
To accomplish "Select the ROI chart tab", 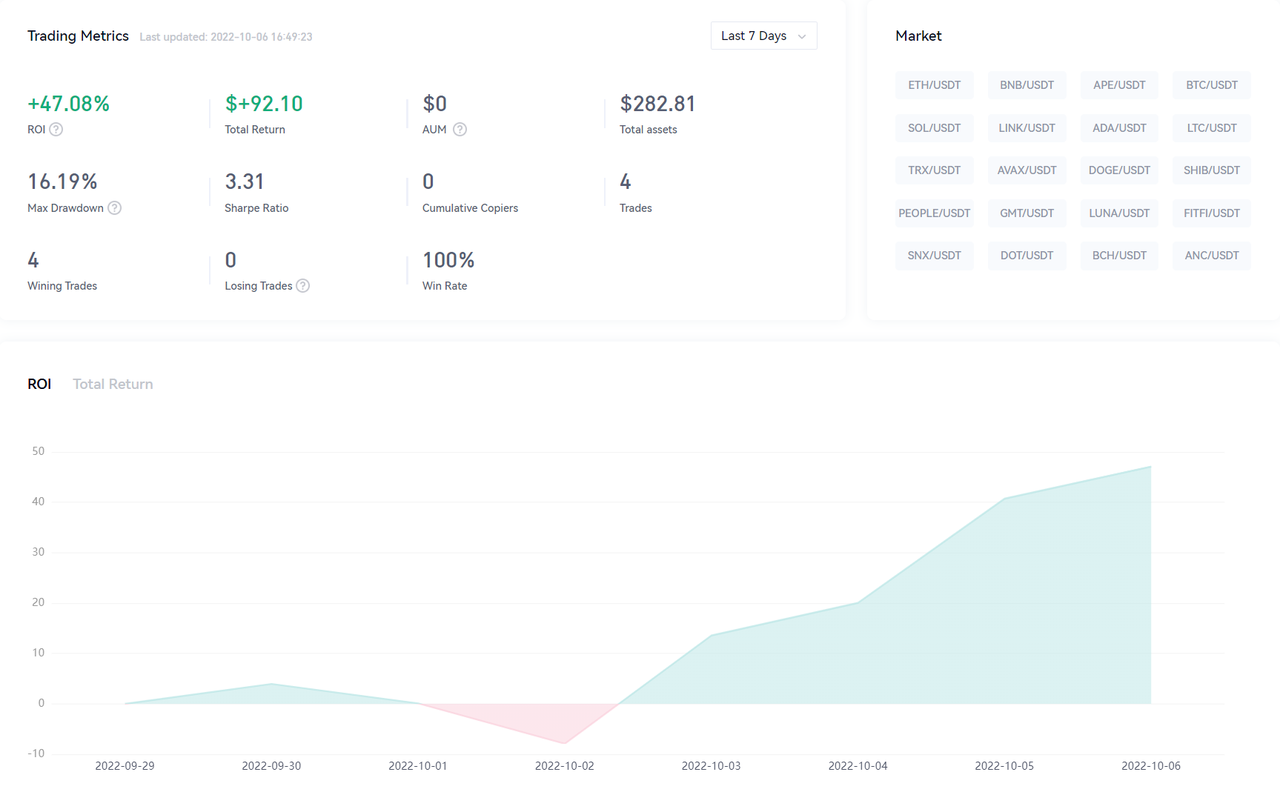I will click(39, 384).
